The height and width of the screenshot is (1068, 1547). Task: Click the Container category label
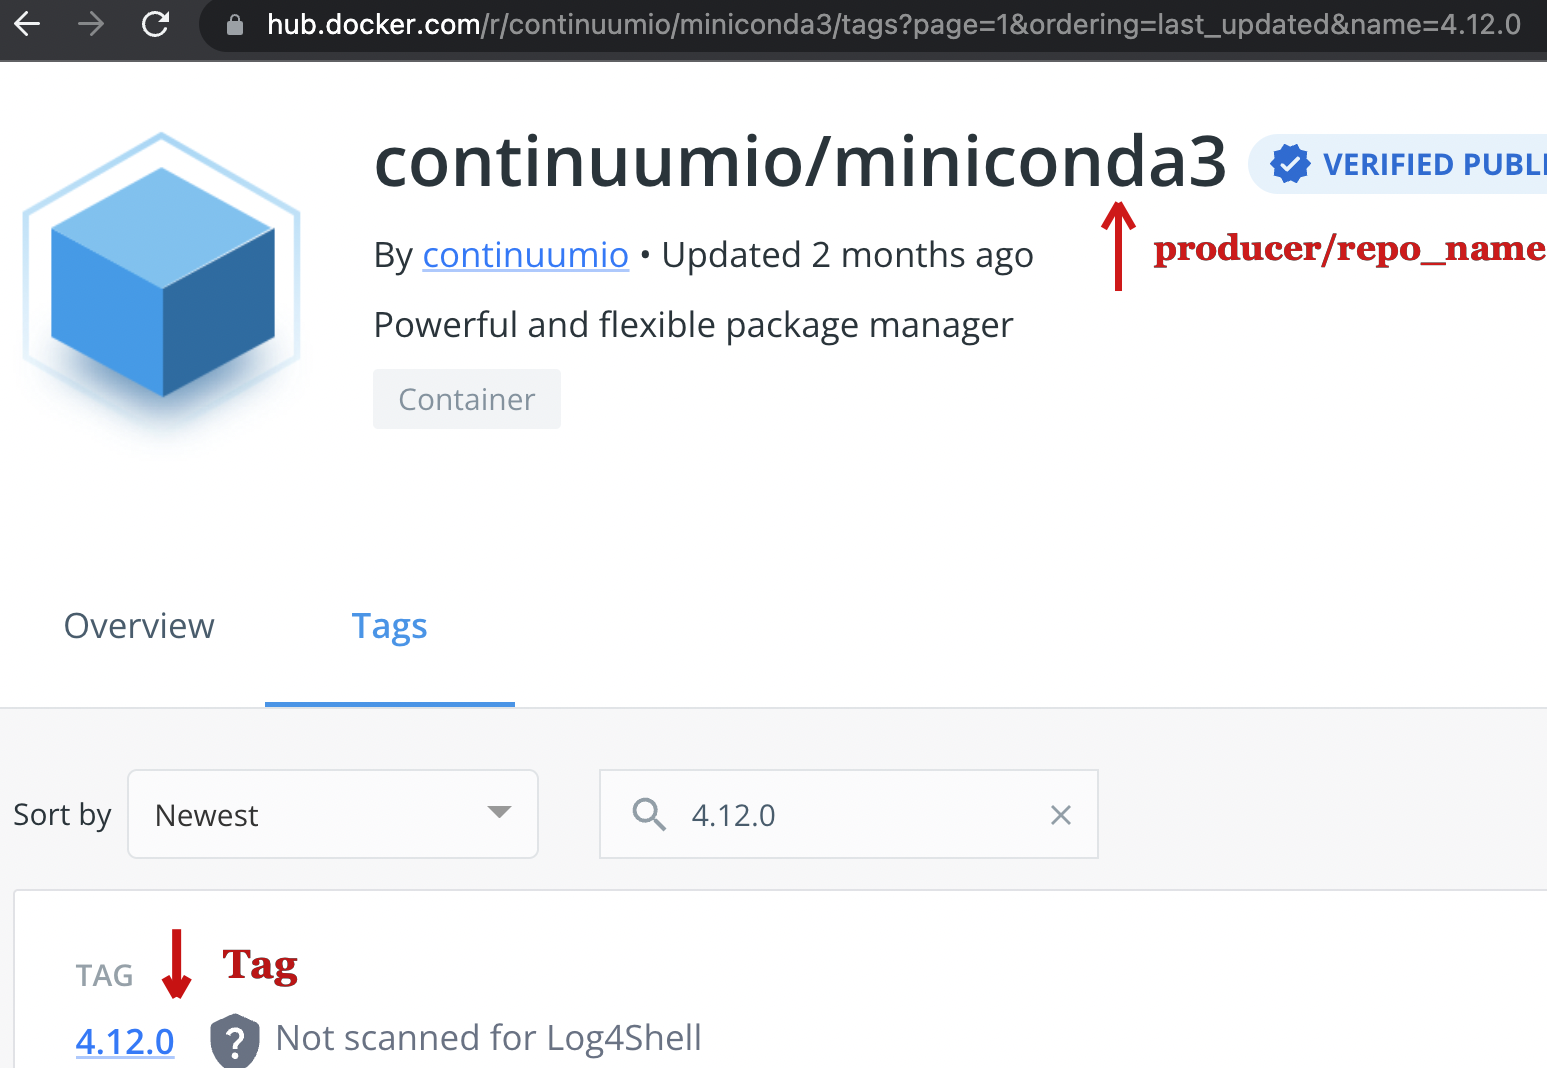[x=467, y=399]
